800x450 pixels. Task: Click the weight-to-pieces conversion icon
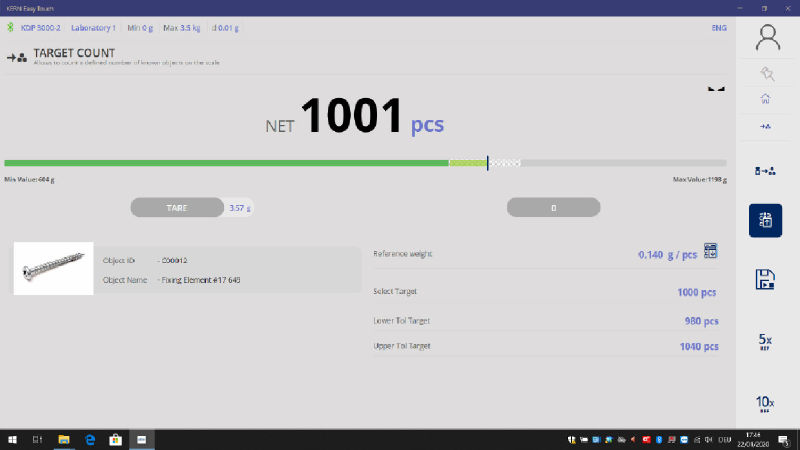click(766, 171)
